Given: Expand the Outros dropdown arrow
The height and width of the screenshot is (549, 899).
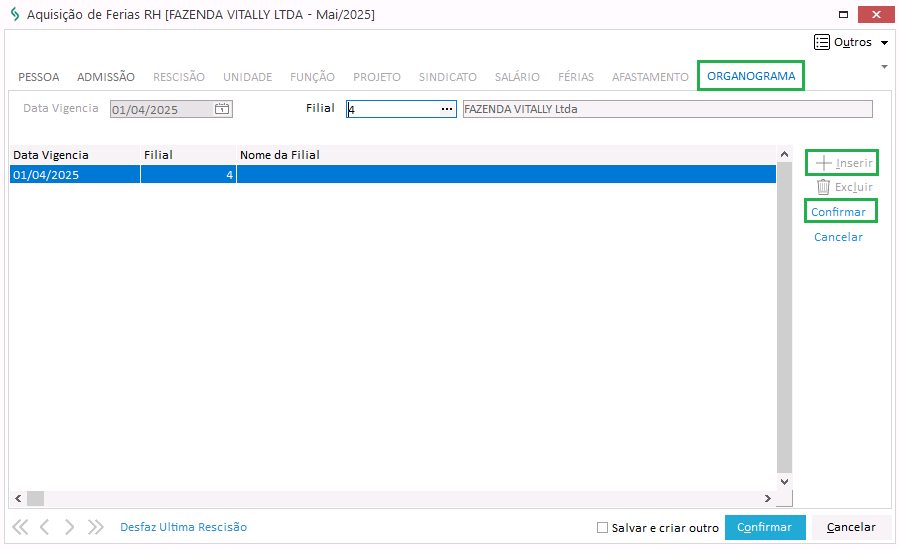Looking at the screenshot, I should (884, 43).
